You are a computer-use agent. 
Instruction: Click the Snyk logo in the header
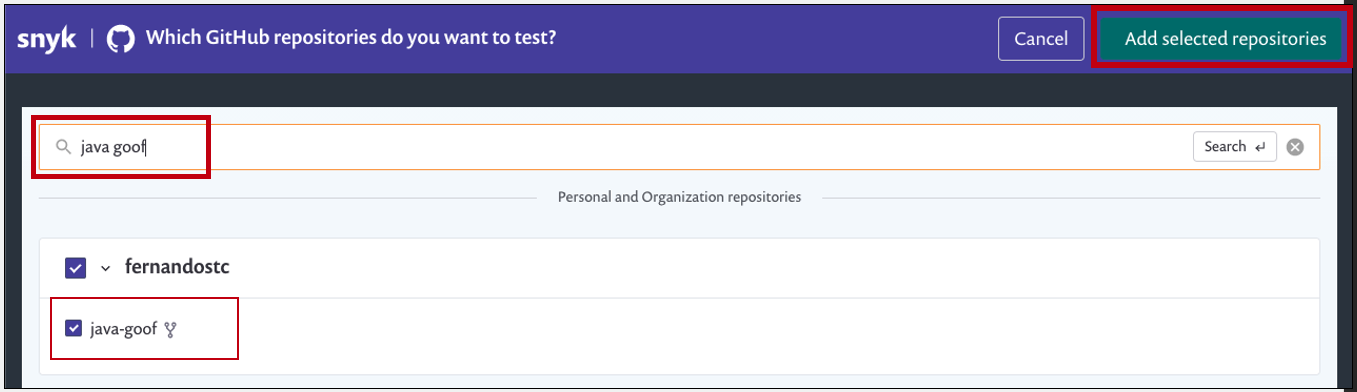tap(47, 39)
